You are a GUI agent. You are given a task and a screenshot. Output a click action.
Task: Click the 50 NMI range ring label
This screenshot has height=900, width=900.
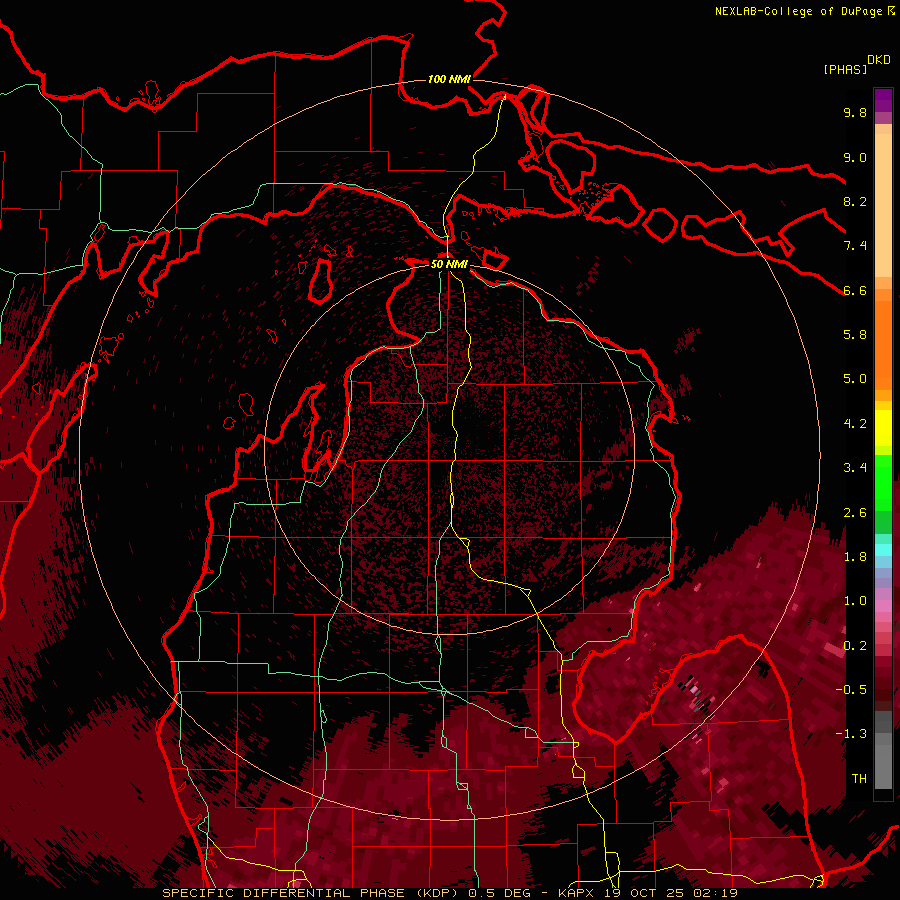click(x=449, y=264)
